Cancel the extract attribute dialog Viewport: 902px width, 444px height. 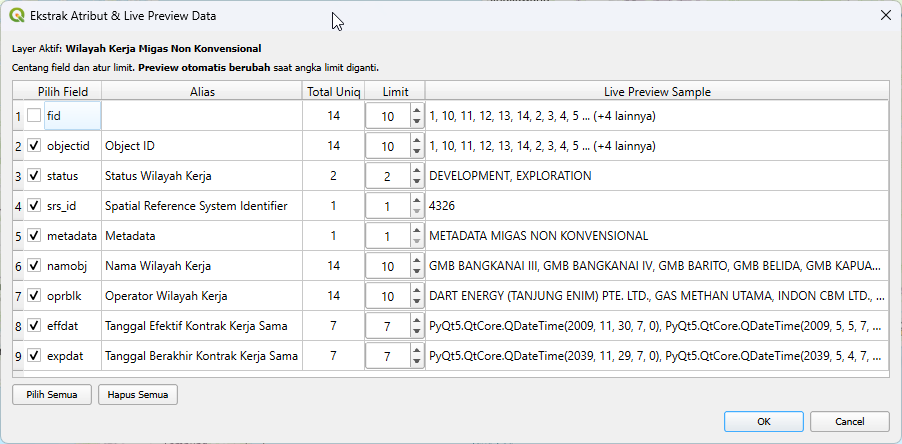849,421
